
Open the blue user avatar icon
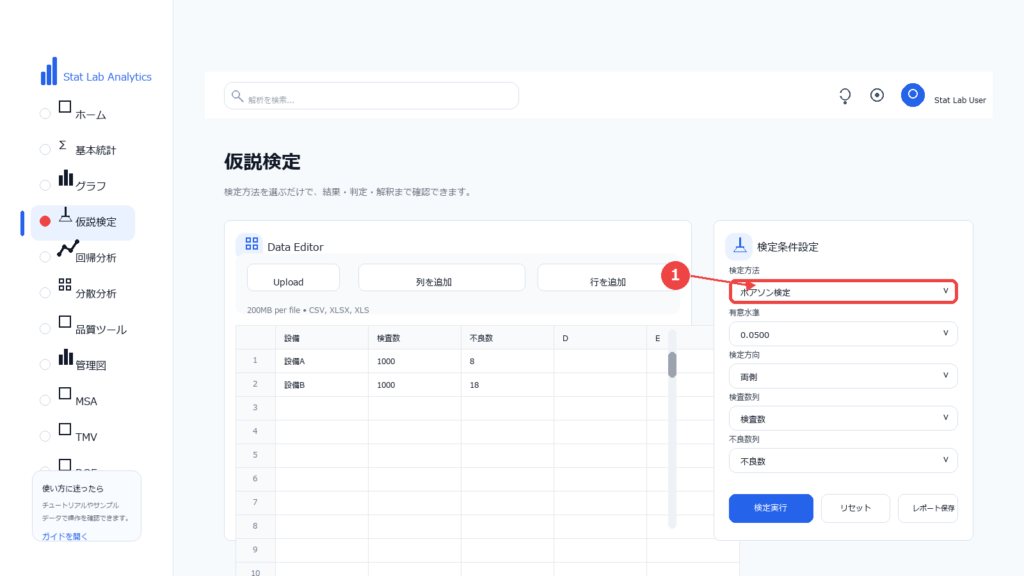912,95
